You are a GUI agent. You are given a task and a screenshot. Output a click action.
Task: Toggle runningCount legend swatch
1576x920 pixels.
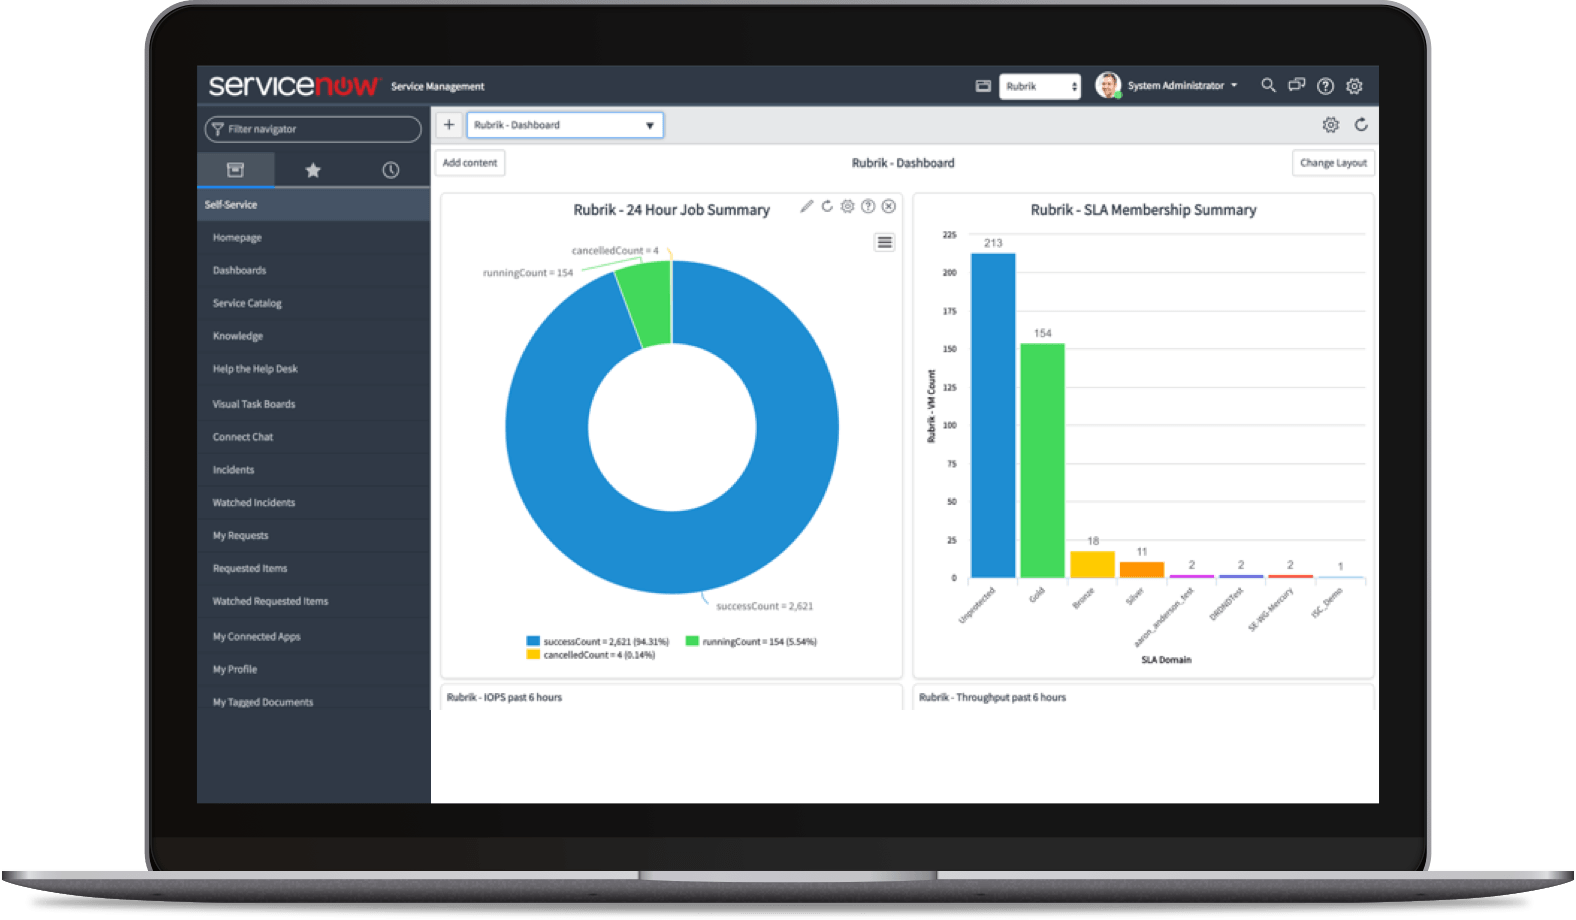pos(692,642)
